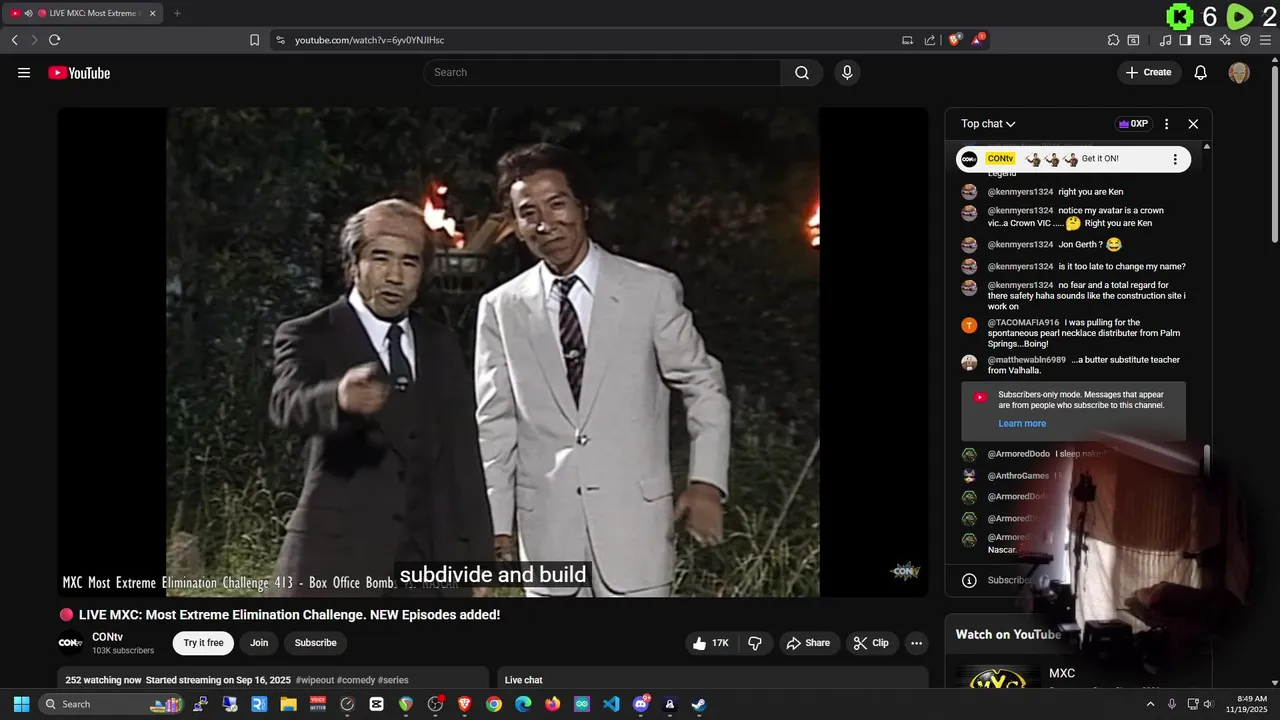Open Brave Wallet icon
The width and height of the screenshot is (1280, 720).
pos(1205,40)
